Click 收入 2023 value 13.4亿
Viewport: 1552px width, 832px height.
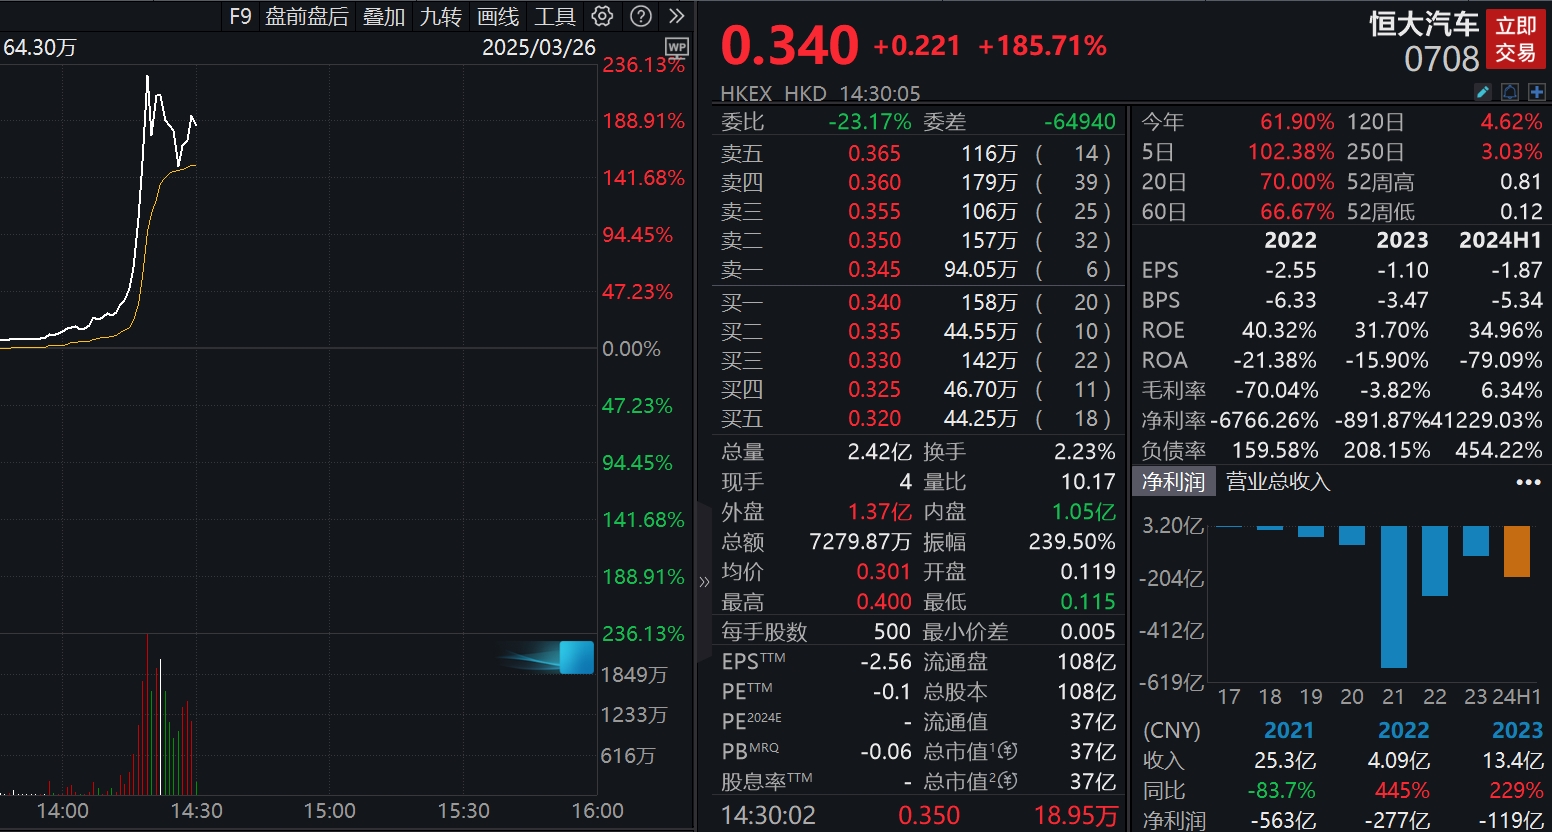coord(1513,760)
